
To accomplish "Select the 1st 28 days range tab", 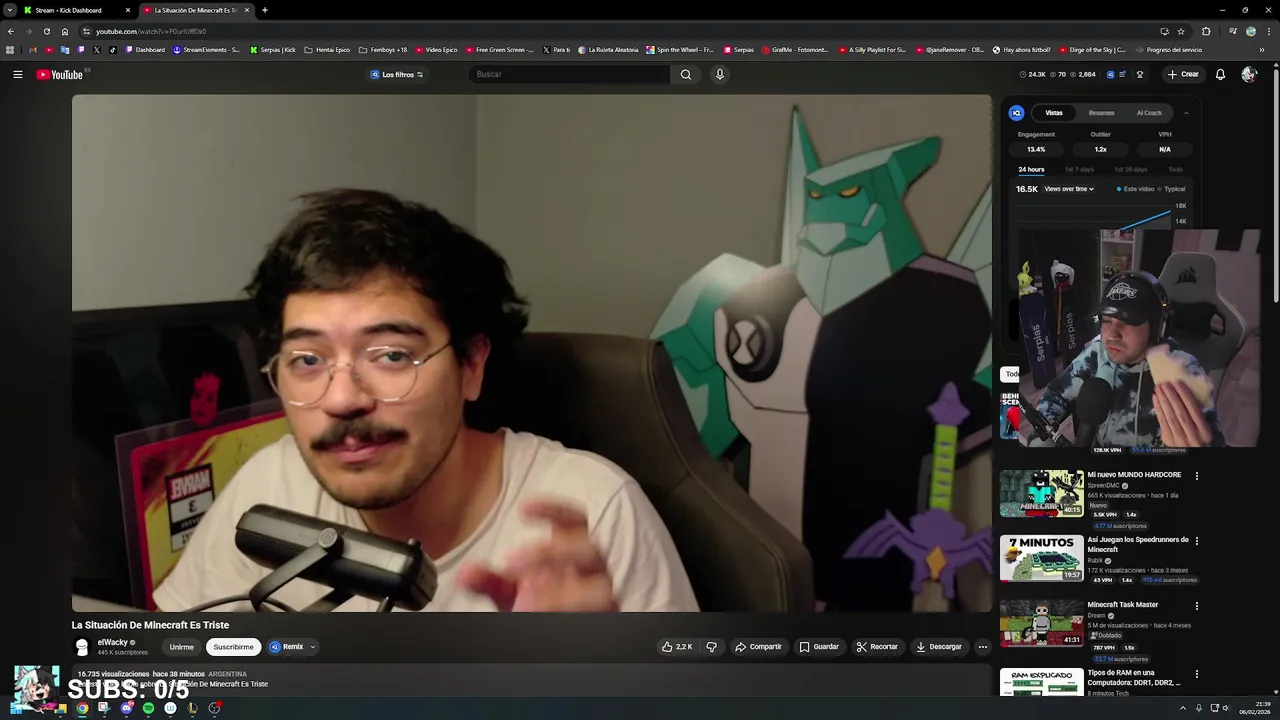I will pyautogui.click(x=1131, y=170).
